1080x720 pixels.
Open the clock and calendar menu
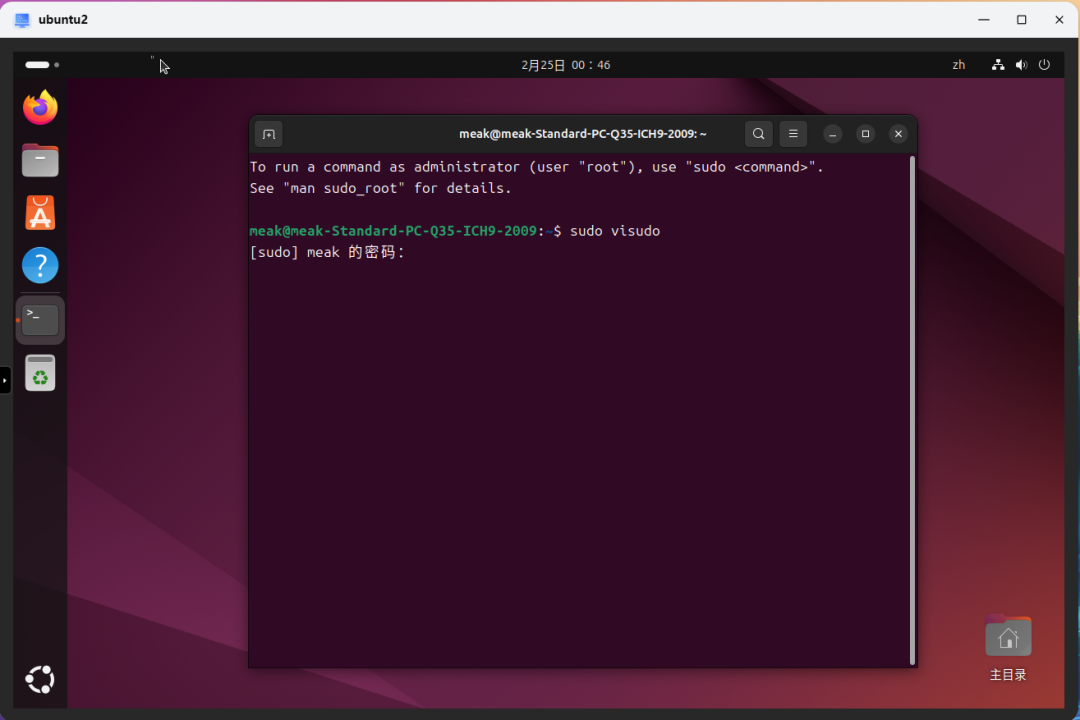coord(565,65)
